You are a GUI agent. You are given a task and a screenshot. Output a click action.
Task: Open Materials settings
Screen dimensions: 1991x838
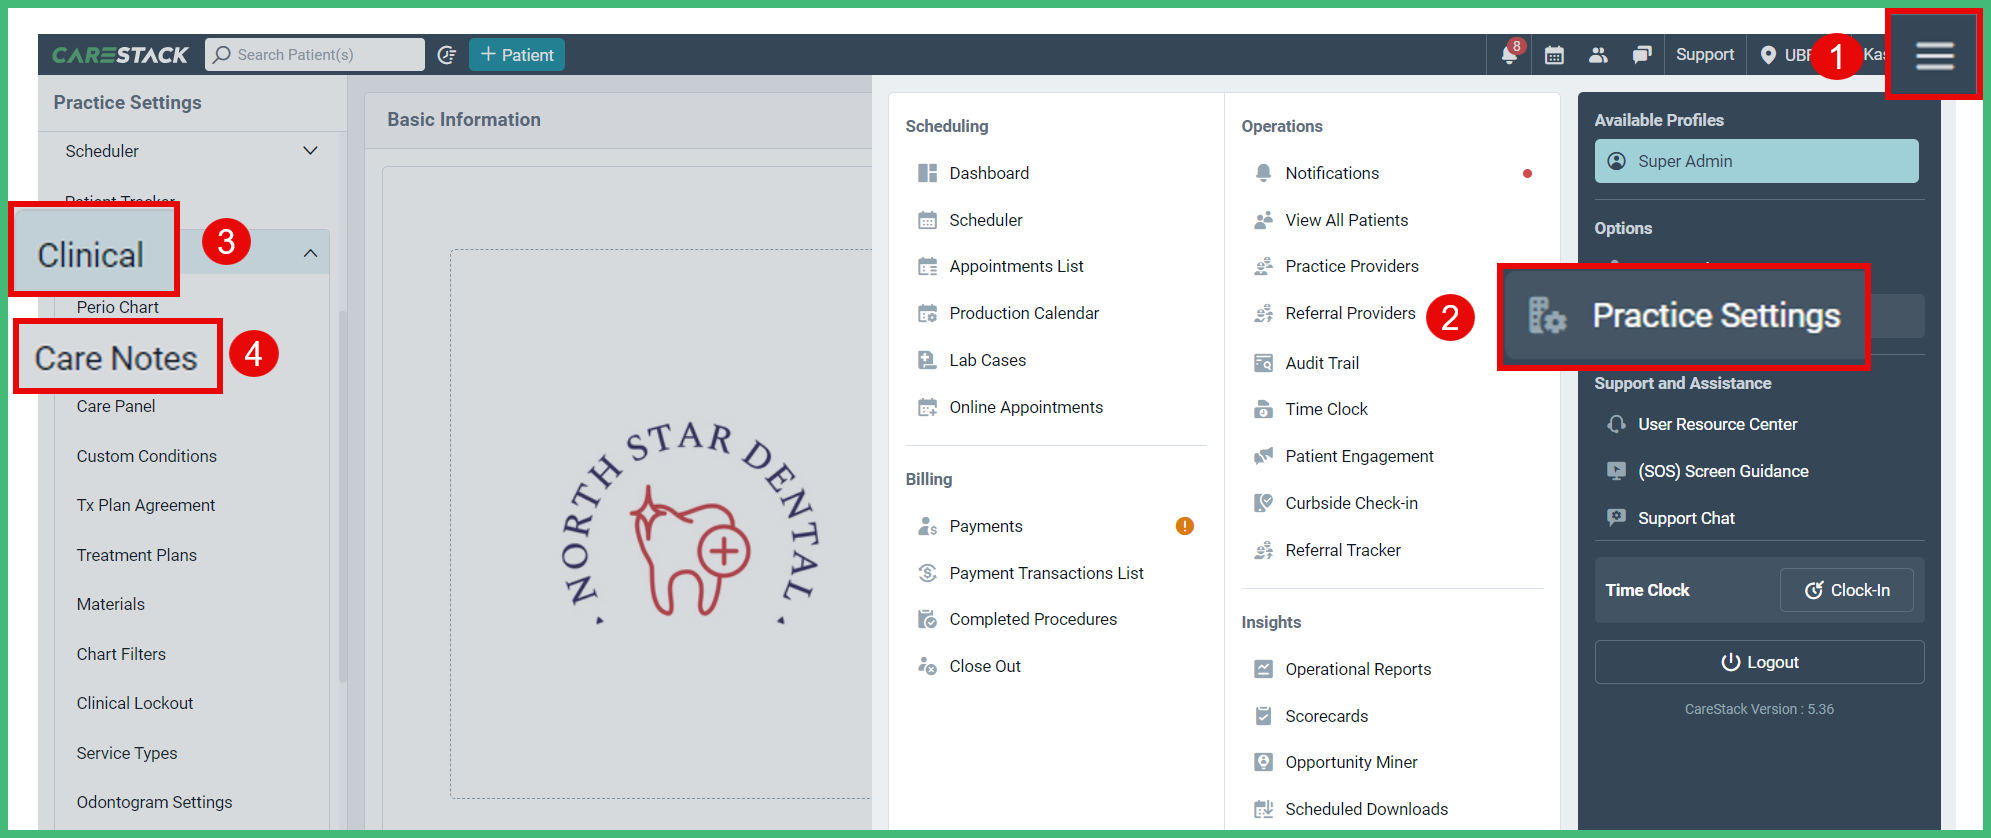tap(111, 604)
